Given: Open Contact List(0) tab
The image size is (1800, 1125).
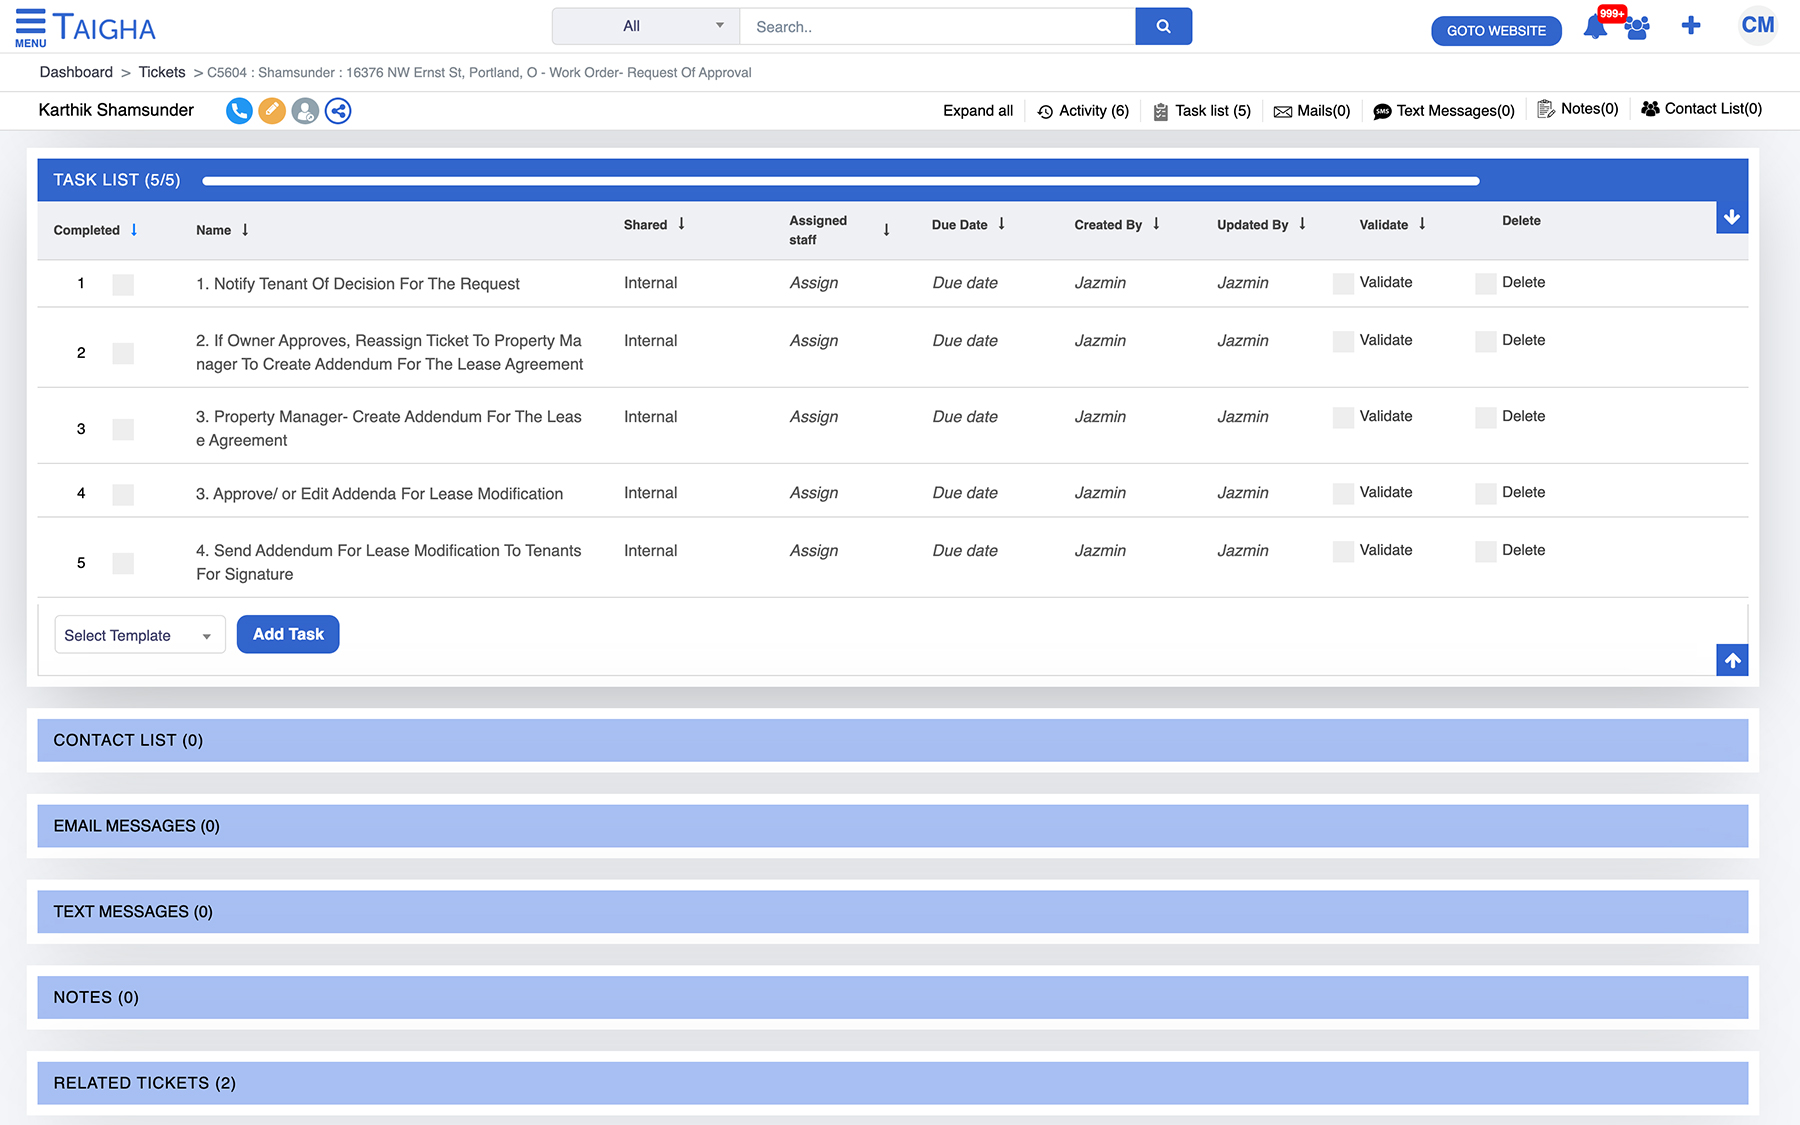Looking at the screenshot, I should tap(1701, 109).
